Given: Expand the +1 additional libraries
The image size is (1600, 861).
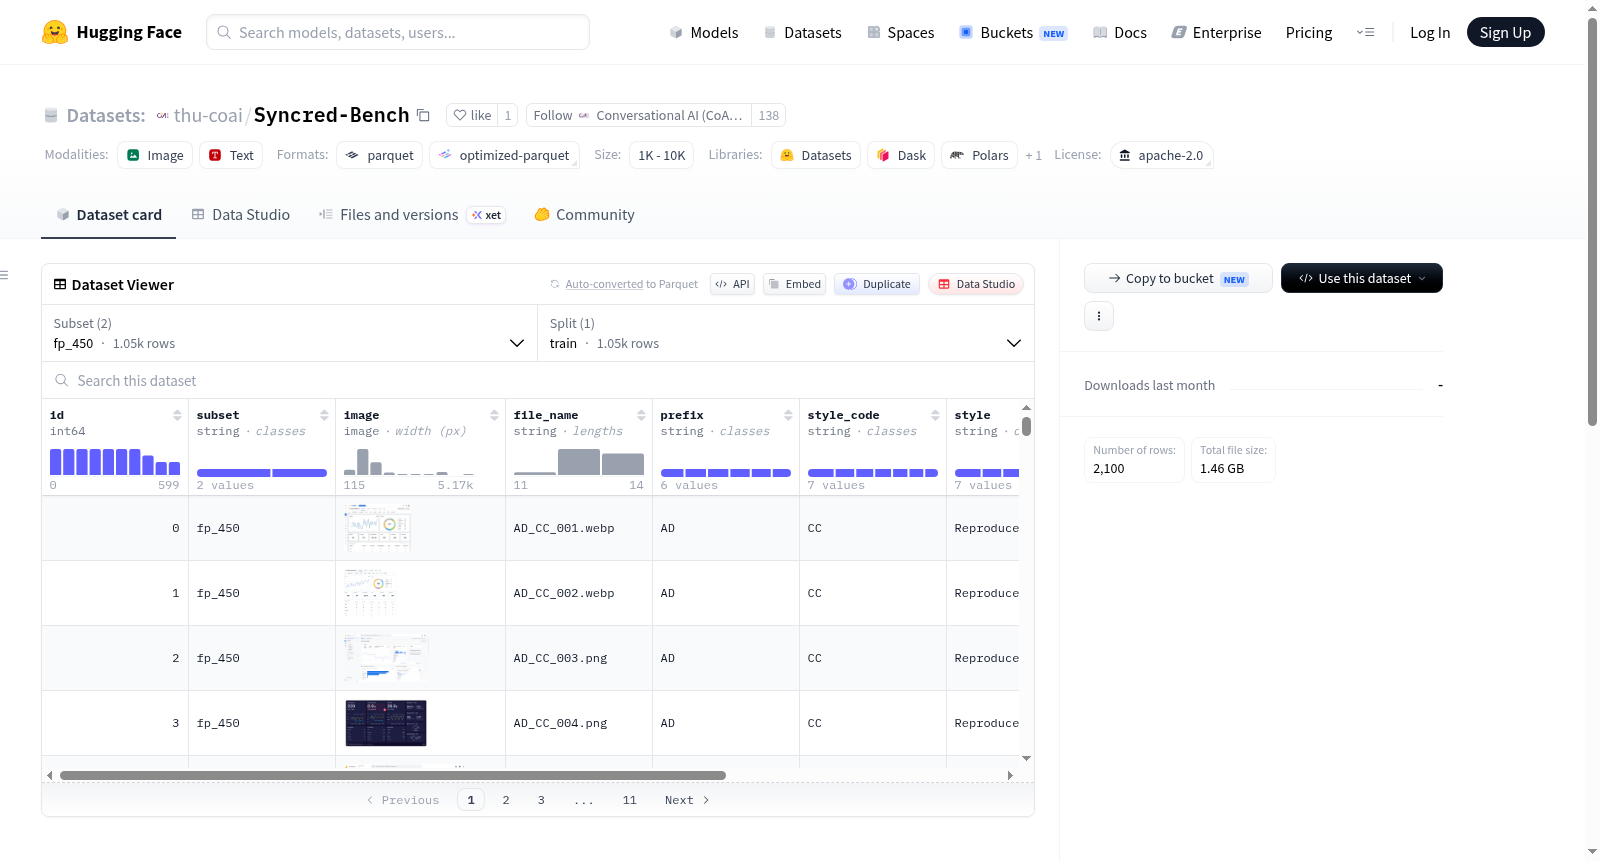Looking at the screenshot, I should click(x=1033, y=155).
